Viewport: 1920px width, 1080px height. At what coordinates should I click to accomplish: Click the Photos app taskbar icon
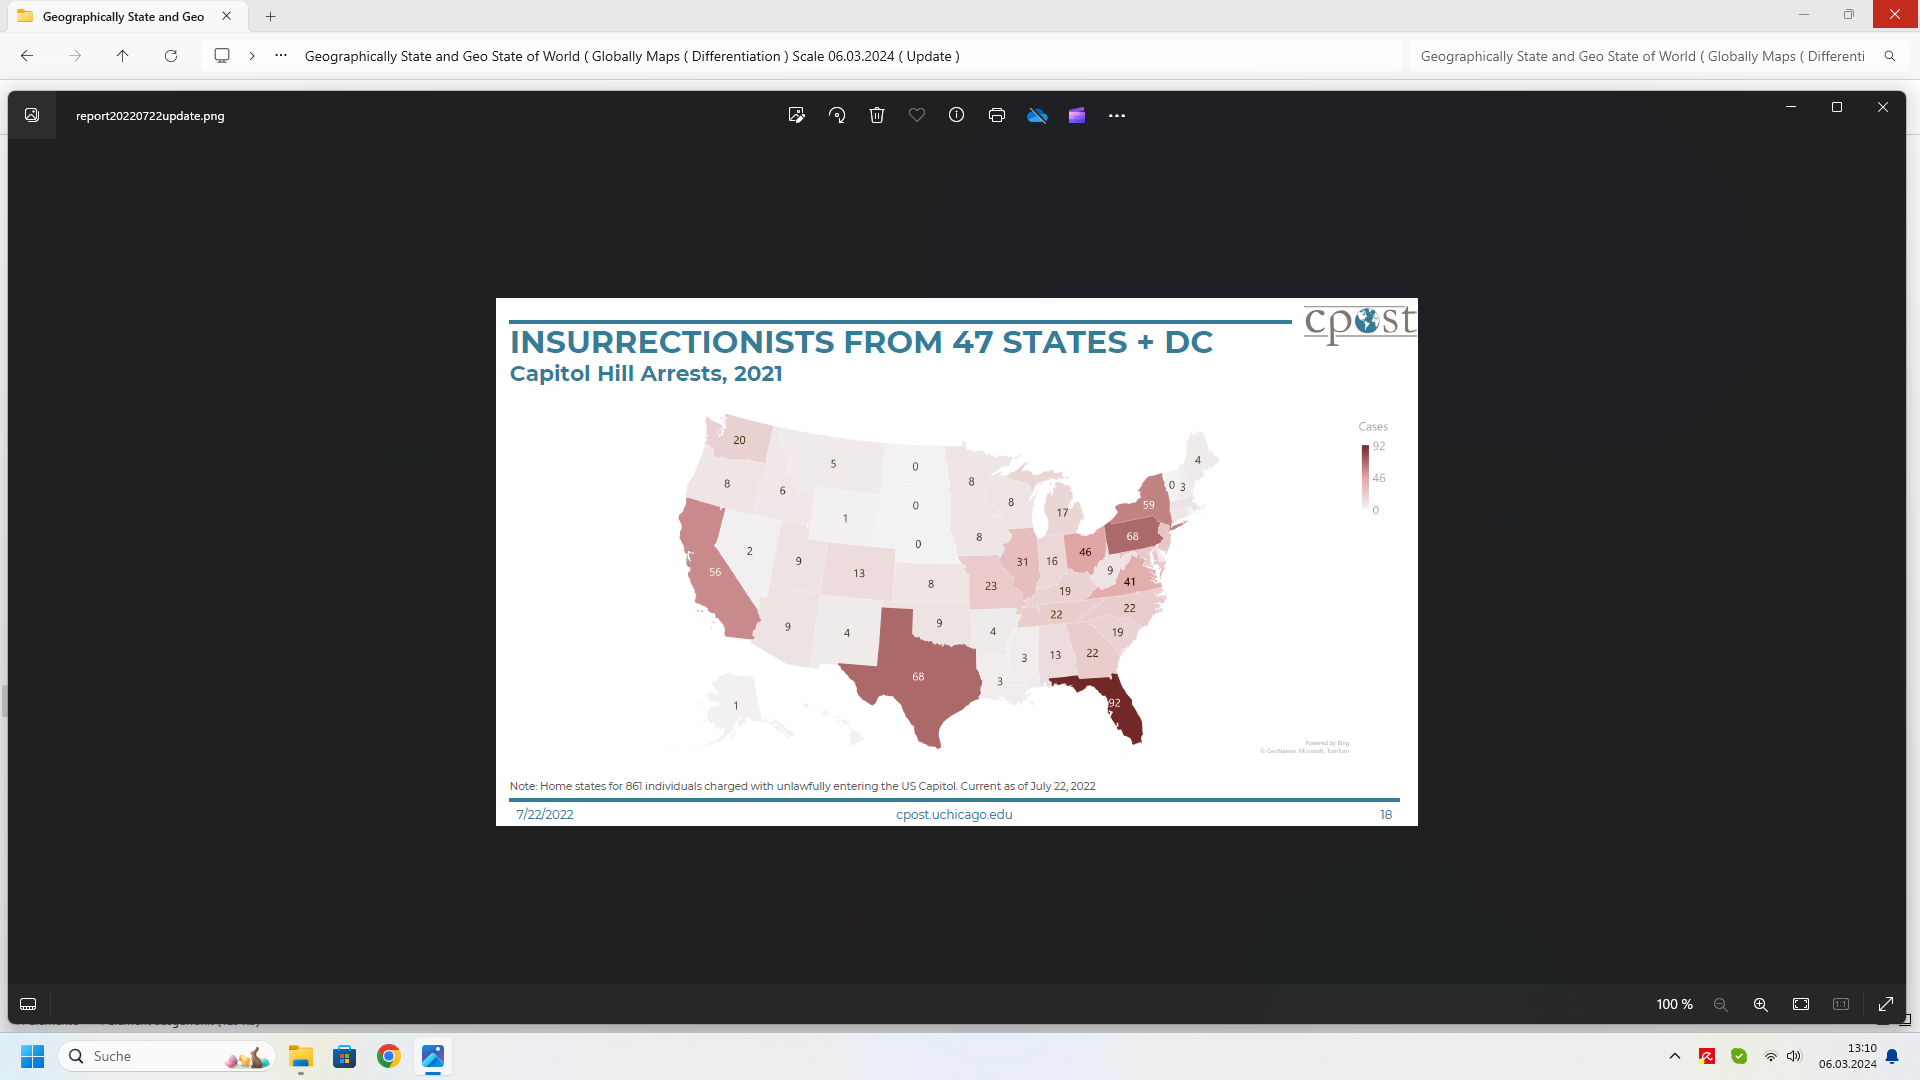click(433, 1056)
